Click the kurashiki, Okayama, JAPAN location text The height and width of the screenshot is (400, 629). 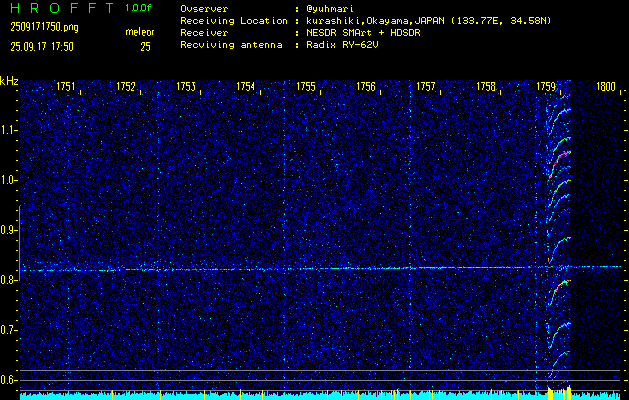[375, 21]
